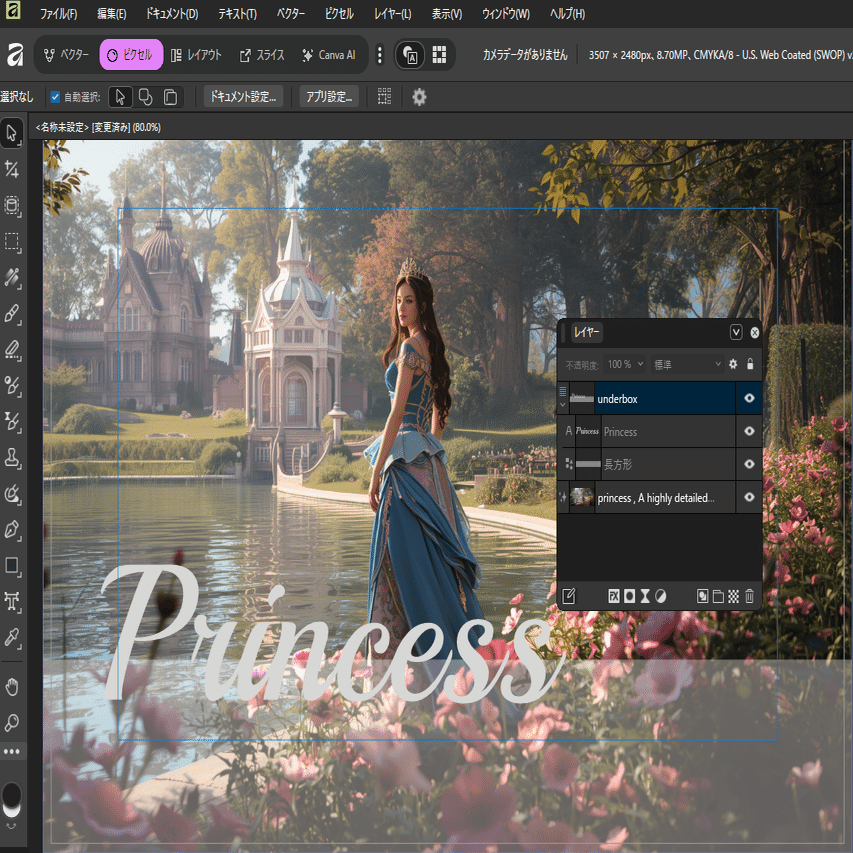Open context toolbar settings gear
The width and height of the screenshot is (853, 853).
(419, 97)
